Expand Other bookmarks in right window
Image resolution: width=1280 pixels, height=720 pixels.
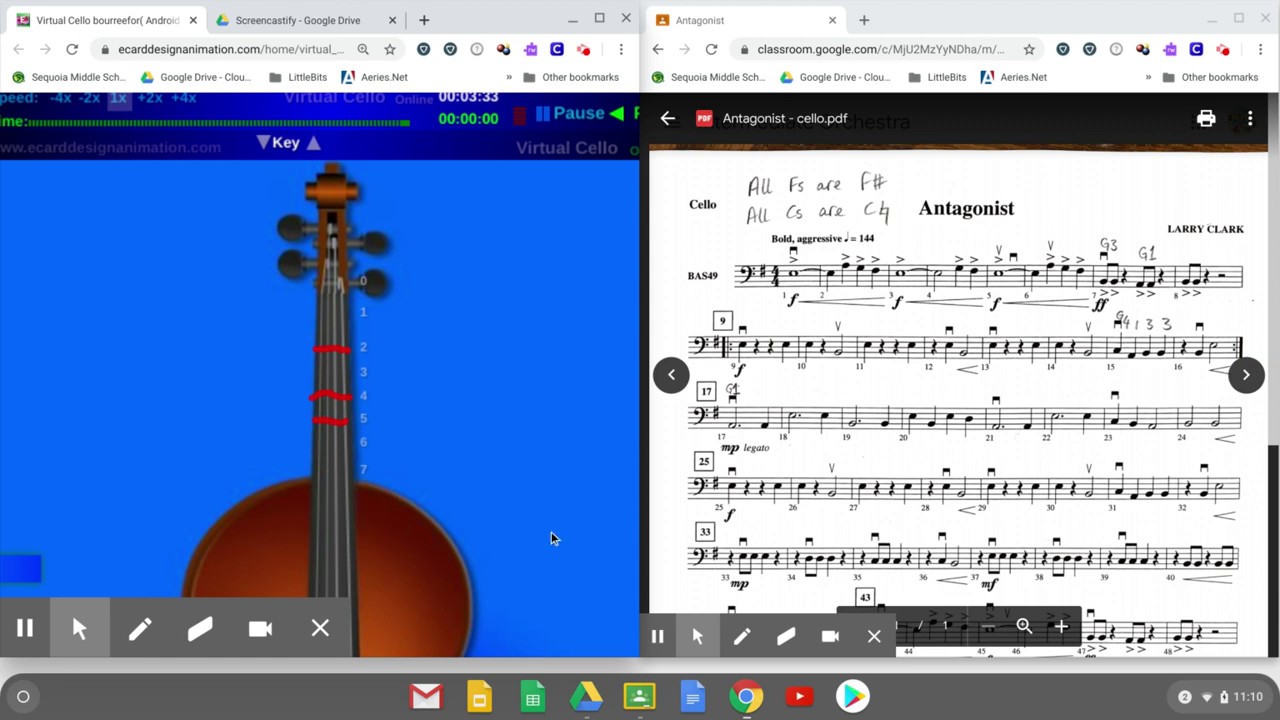click(1209, 77)
